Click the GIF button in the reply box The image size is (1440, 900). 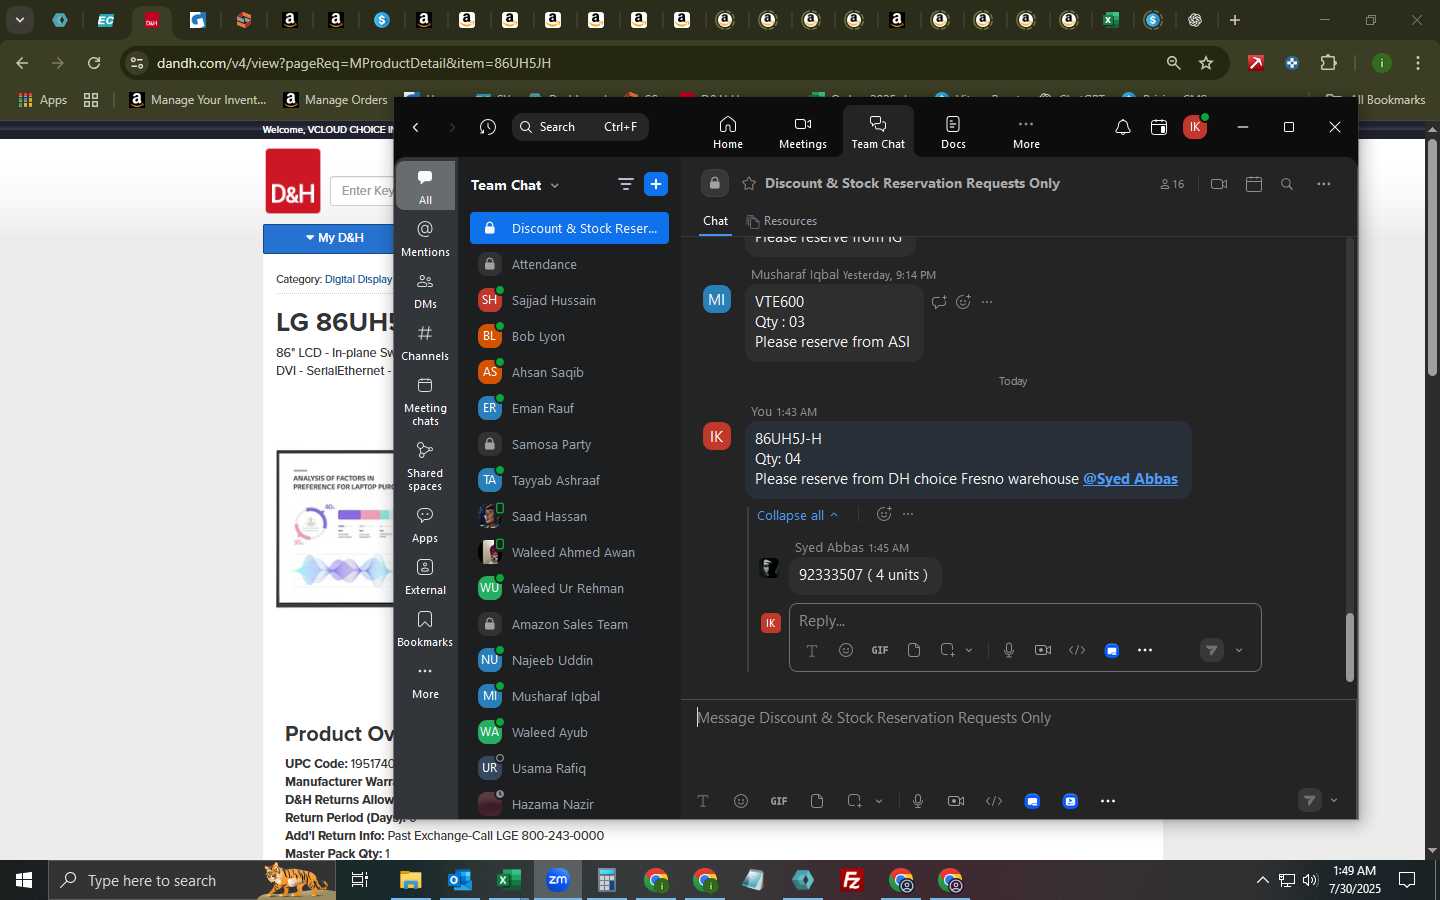coord(880,650)
